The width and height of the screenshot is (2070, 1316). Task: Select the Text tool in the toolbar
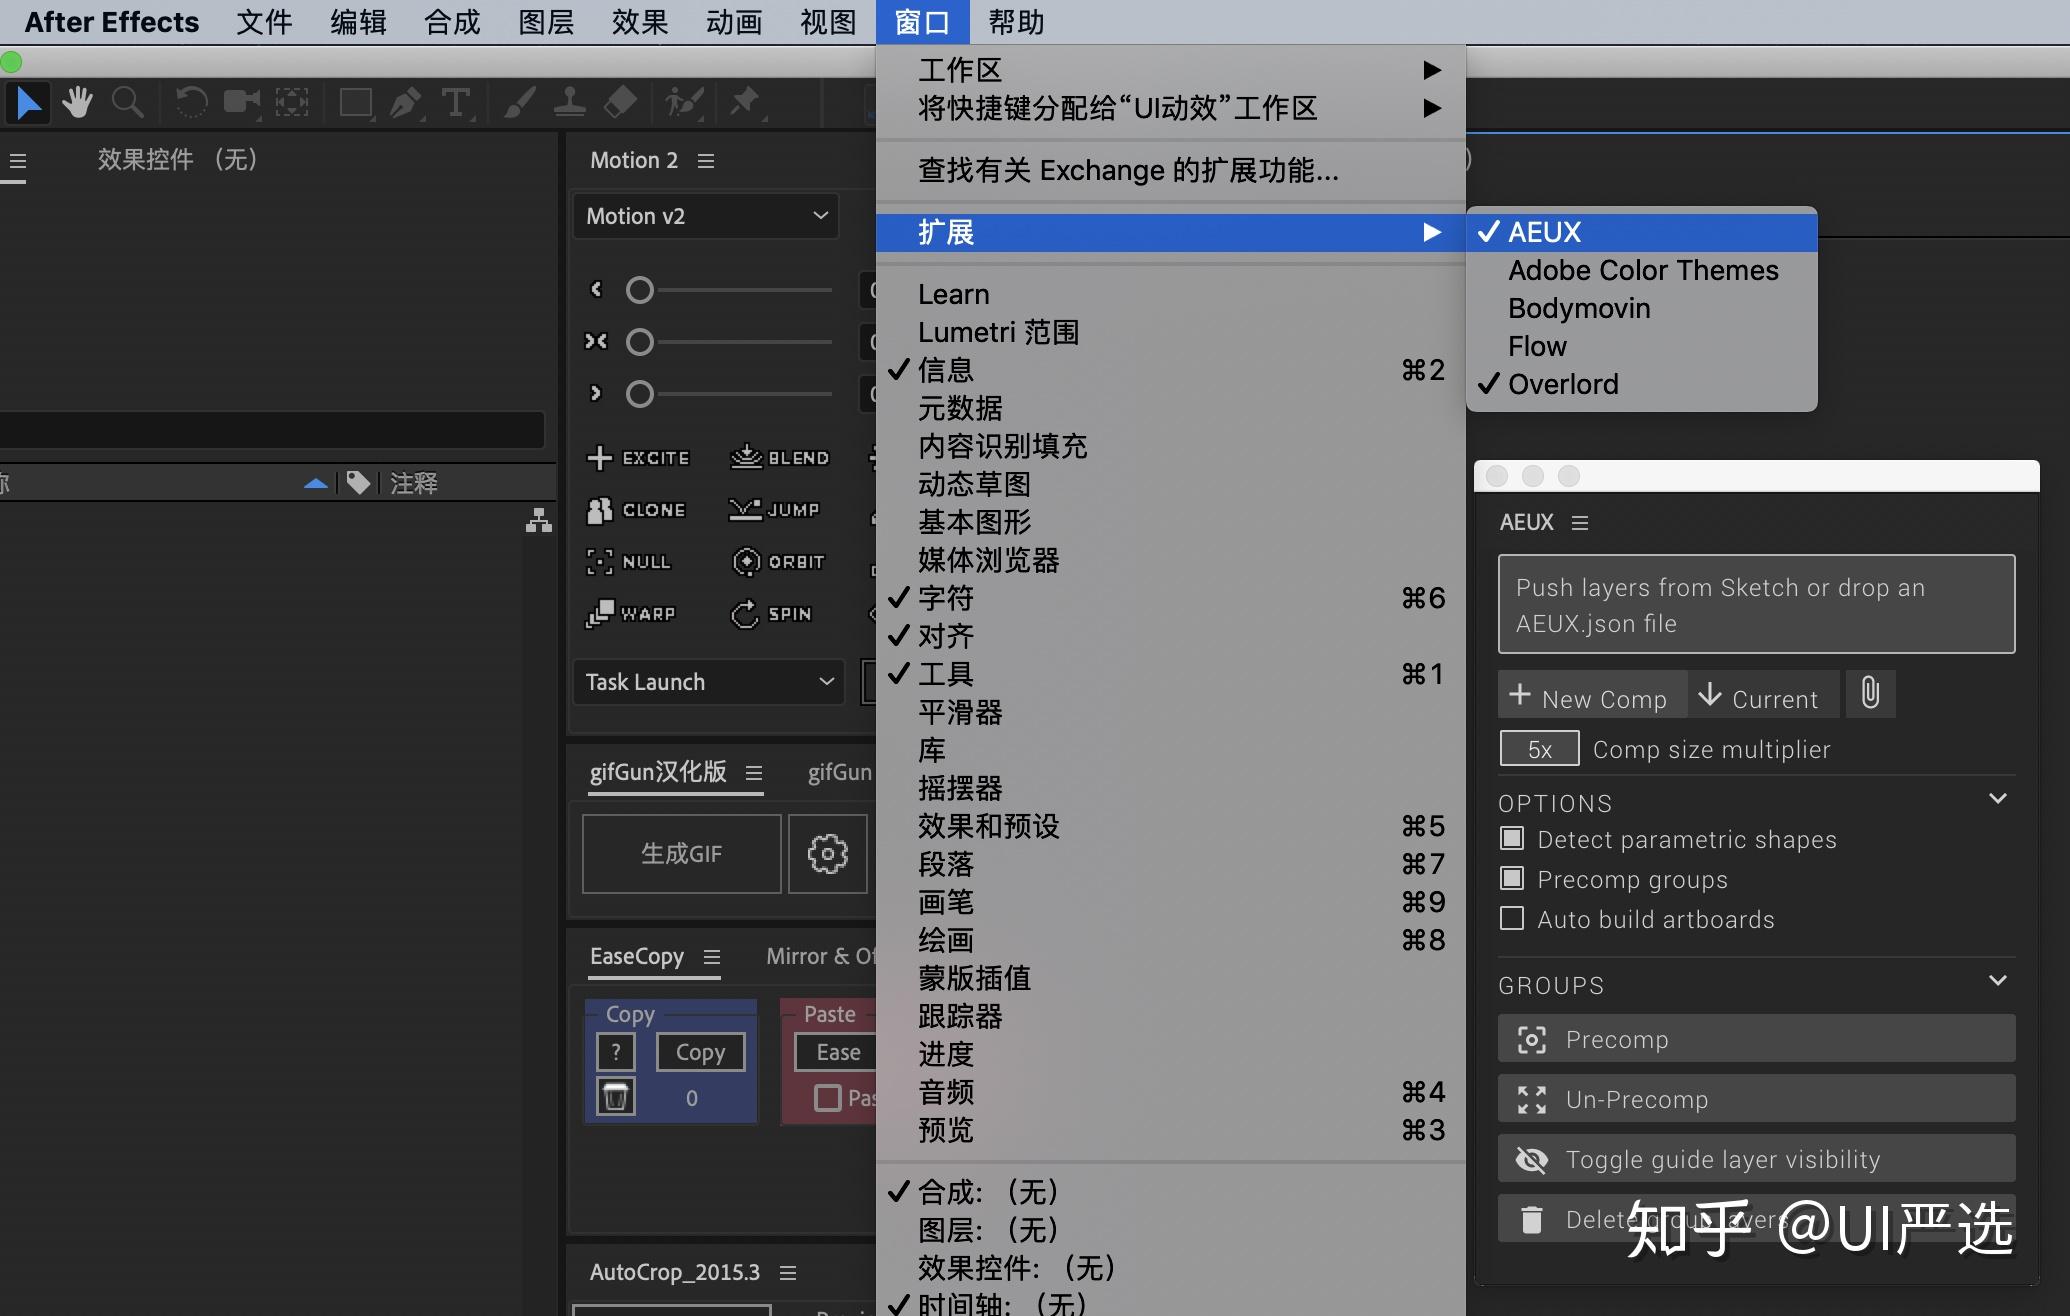tap(456, 102)
